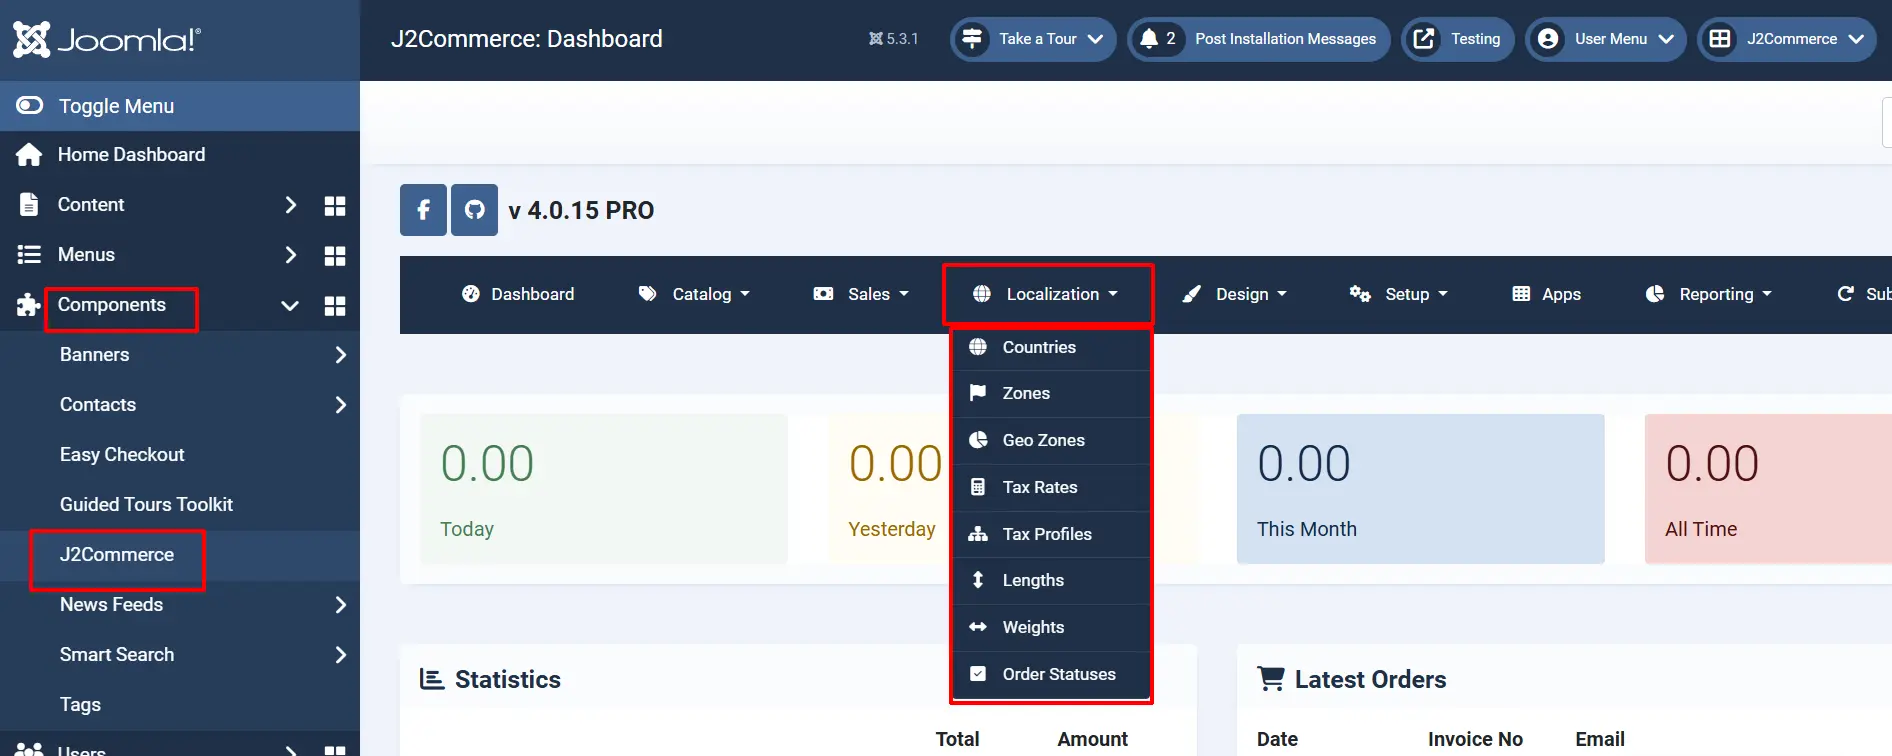Open the User Menu dropdown
The image size is (1892, 756).
pos(1606,39)
